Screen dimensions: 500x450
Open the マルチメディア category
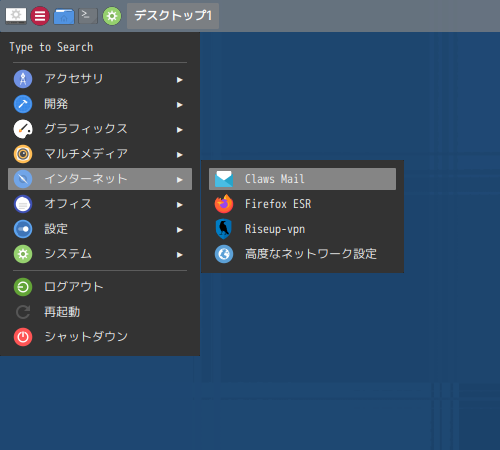[100, 154]
